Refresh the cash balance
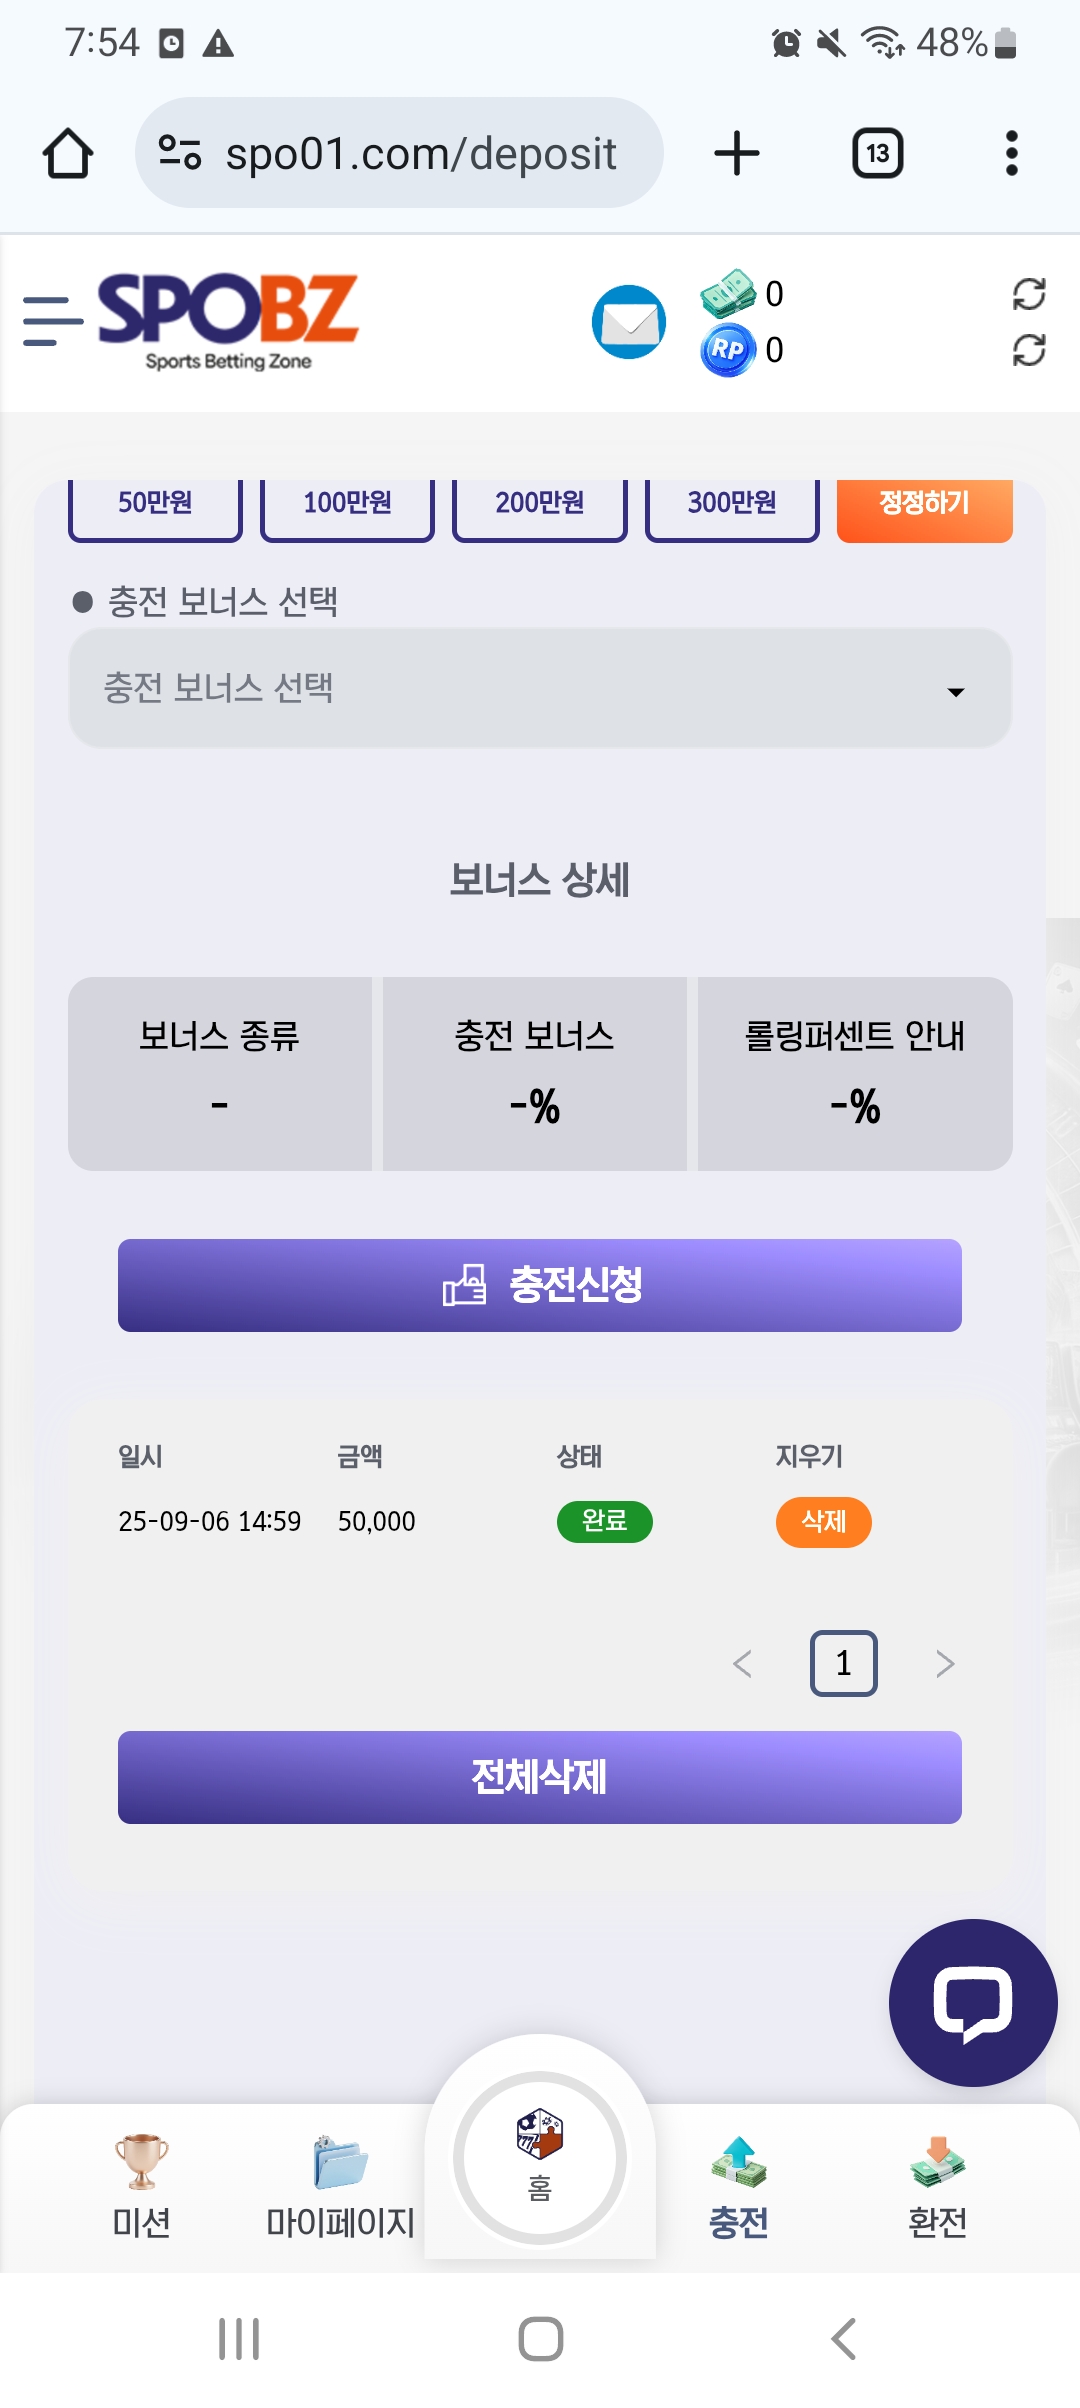The image size is (1080, 2408). pyautogui.click(x=1029, y=294)
